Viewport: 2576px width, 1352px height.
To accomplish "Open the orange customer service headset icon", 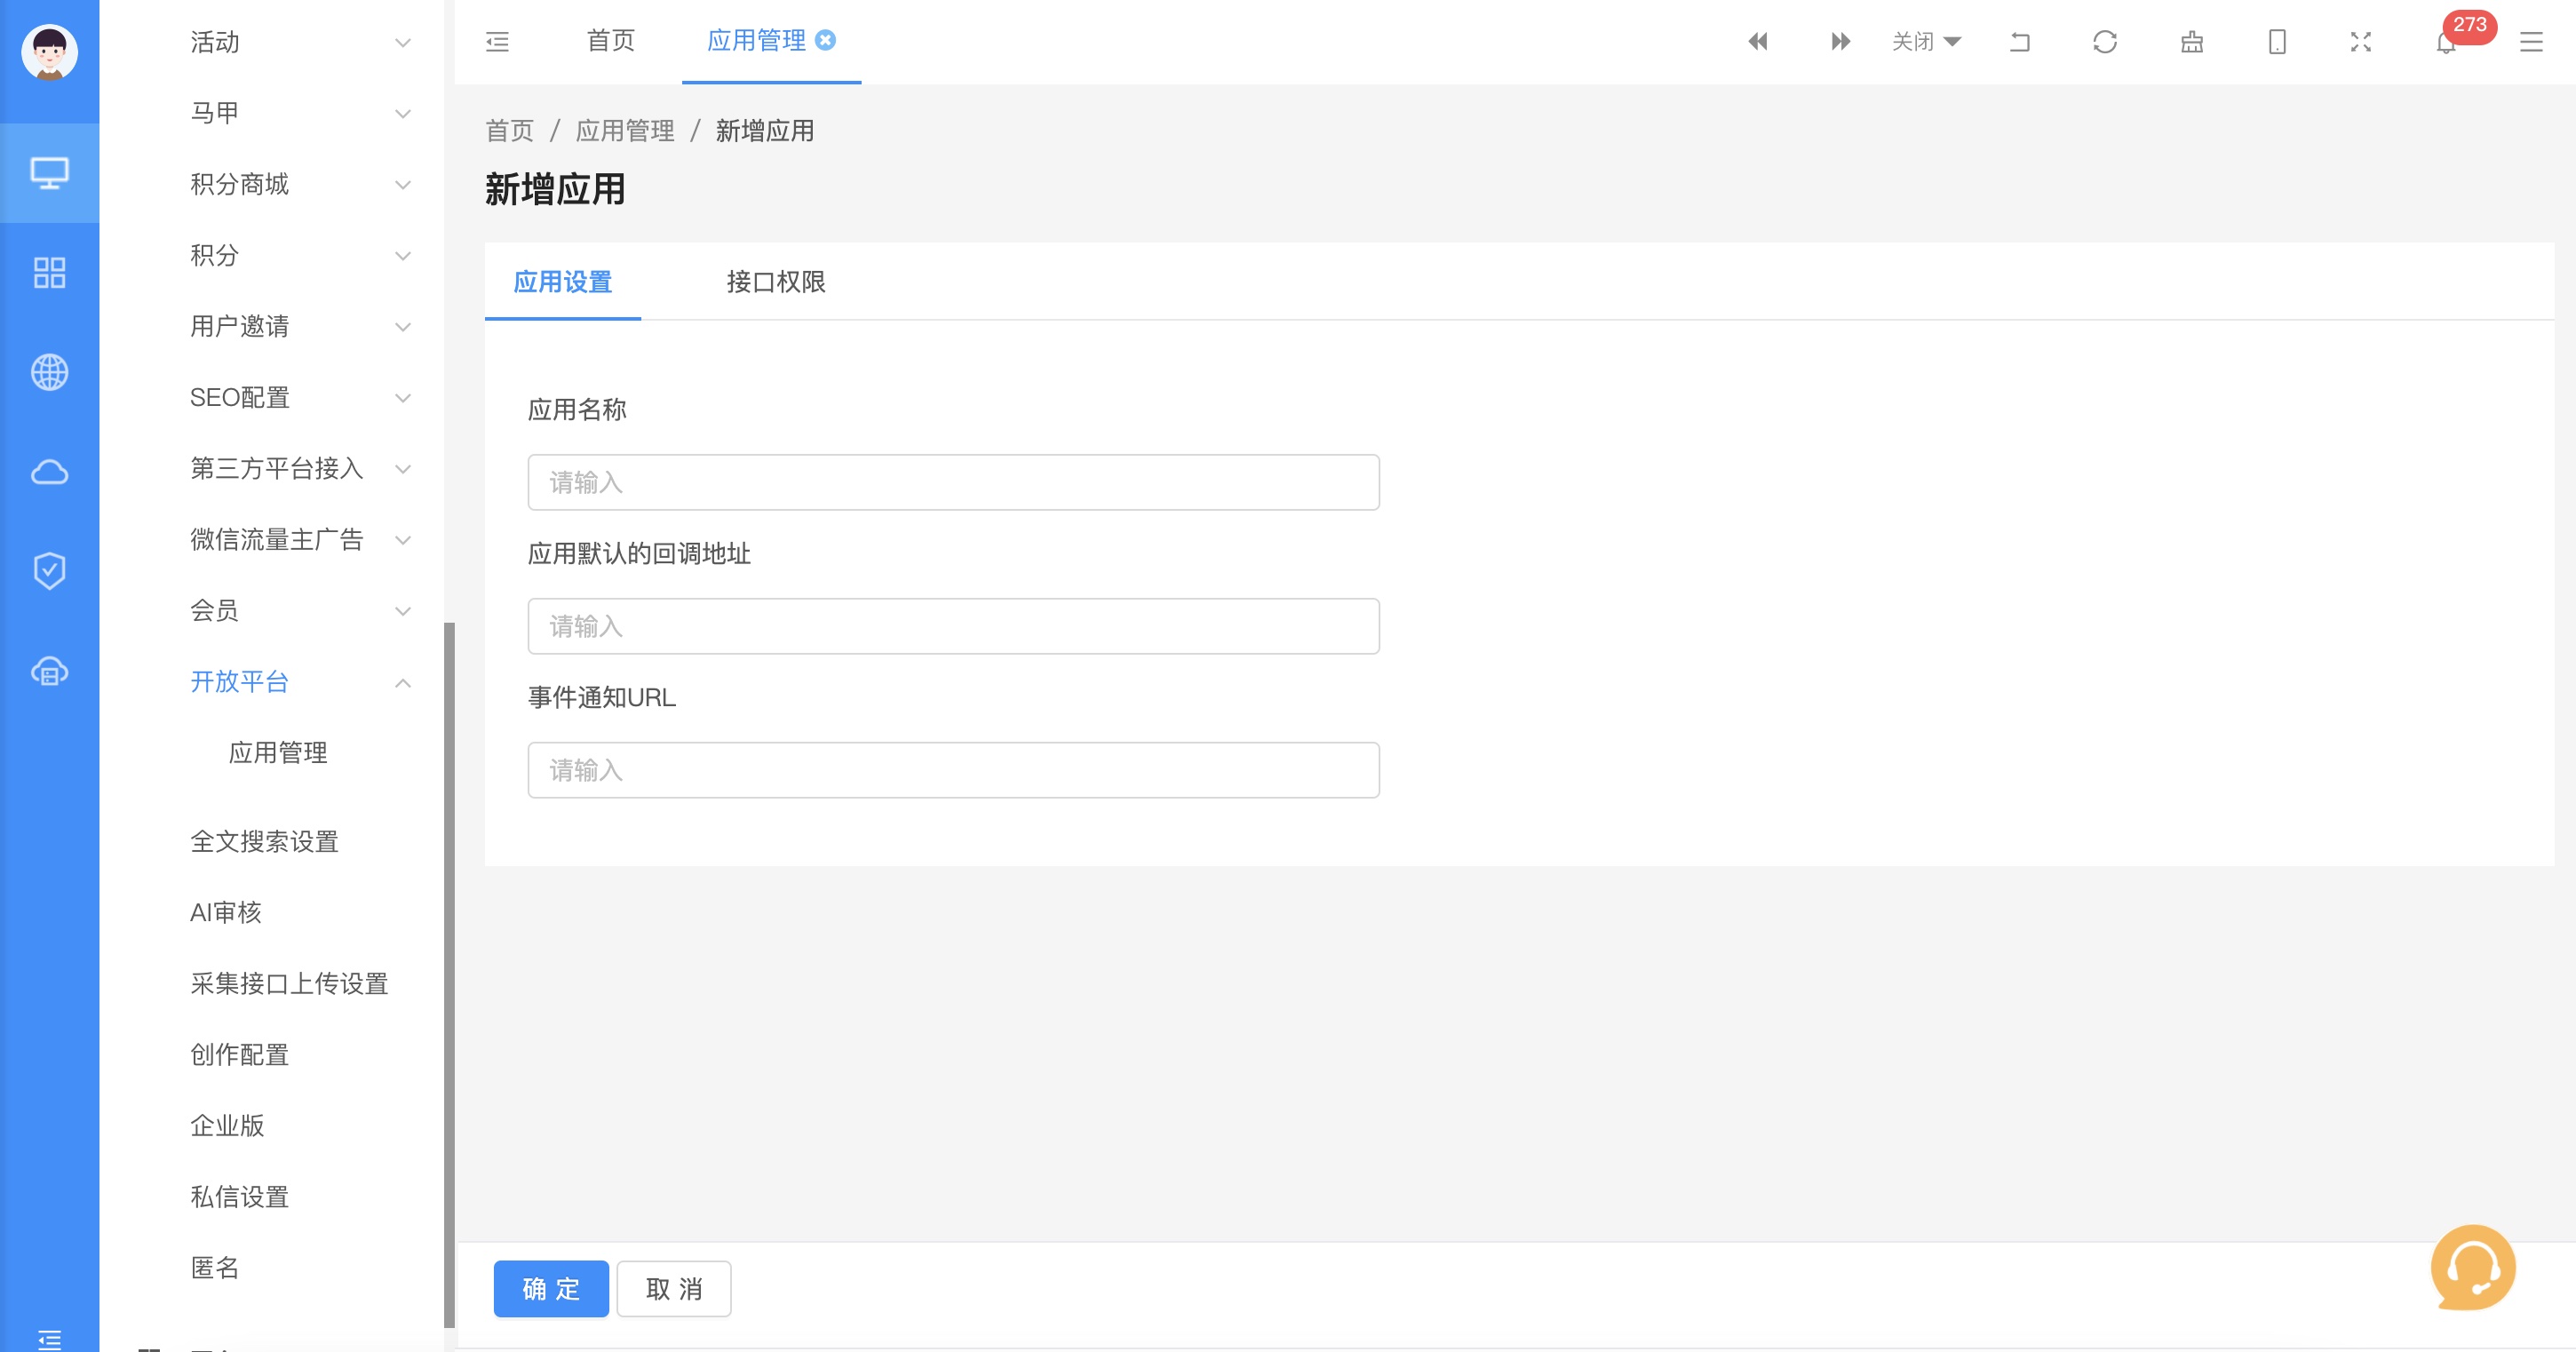I will [x=2473, y=1267].
